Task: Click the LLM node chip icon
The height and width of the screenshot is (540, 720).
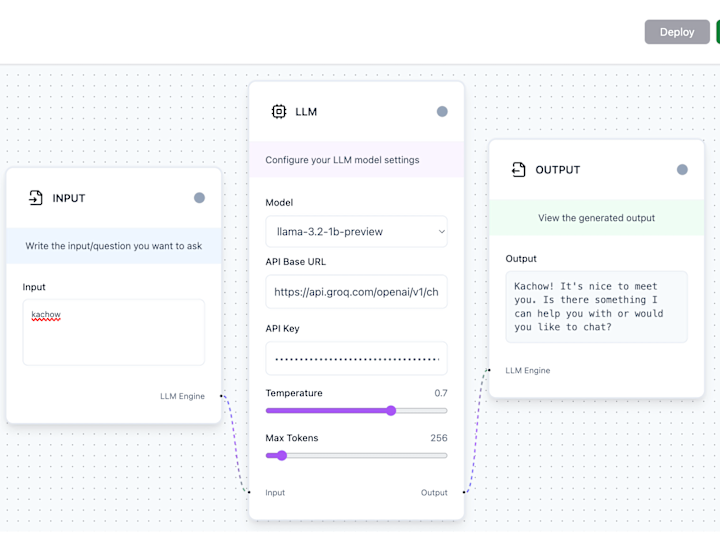Action: (279, 112)
